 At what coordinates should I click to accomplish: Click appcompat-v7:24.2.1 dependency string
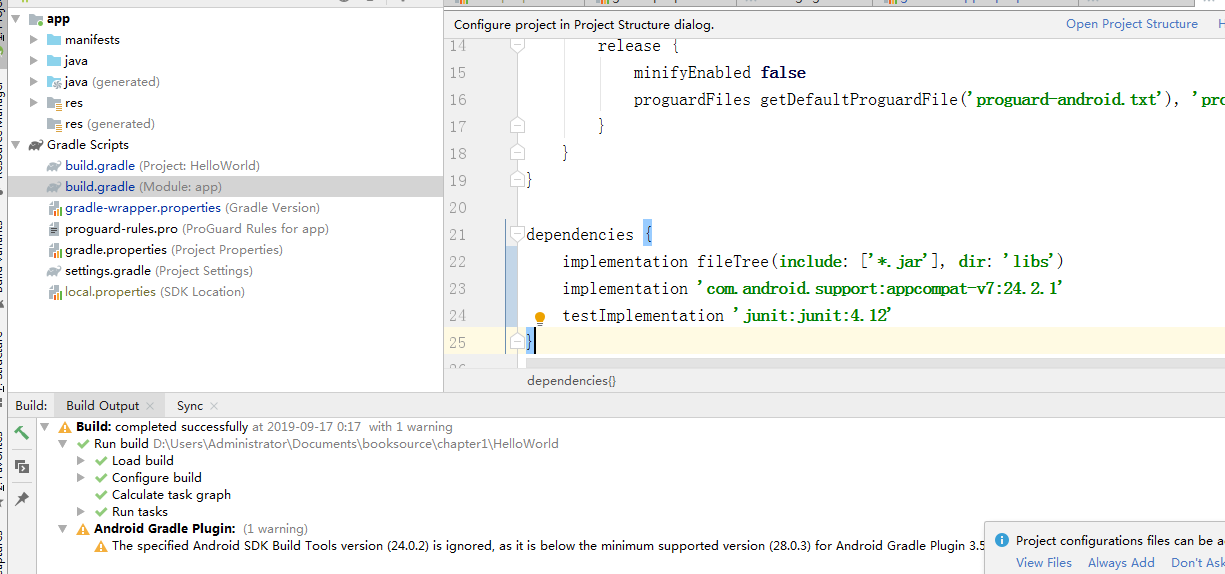879,289
